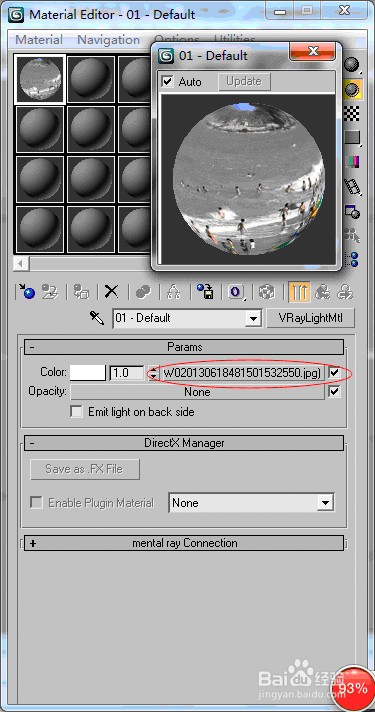Click the Make Preview filmstrip icon
375x712 pixels.
(352, 186)
